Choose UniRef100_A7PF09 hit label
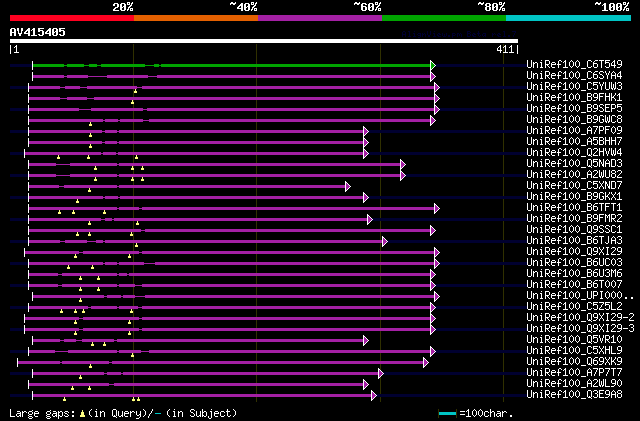Screen dimensions: 640x421 pyautogui.click(x=574, y=131)
